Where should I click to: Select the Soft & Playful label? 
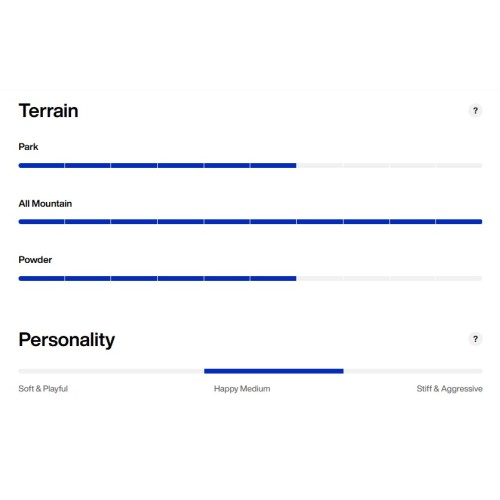coord(43,389)
